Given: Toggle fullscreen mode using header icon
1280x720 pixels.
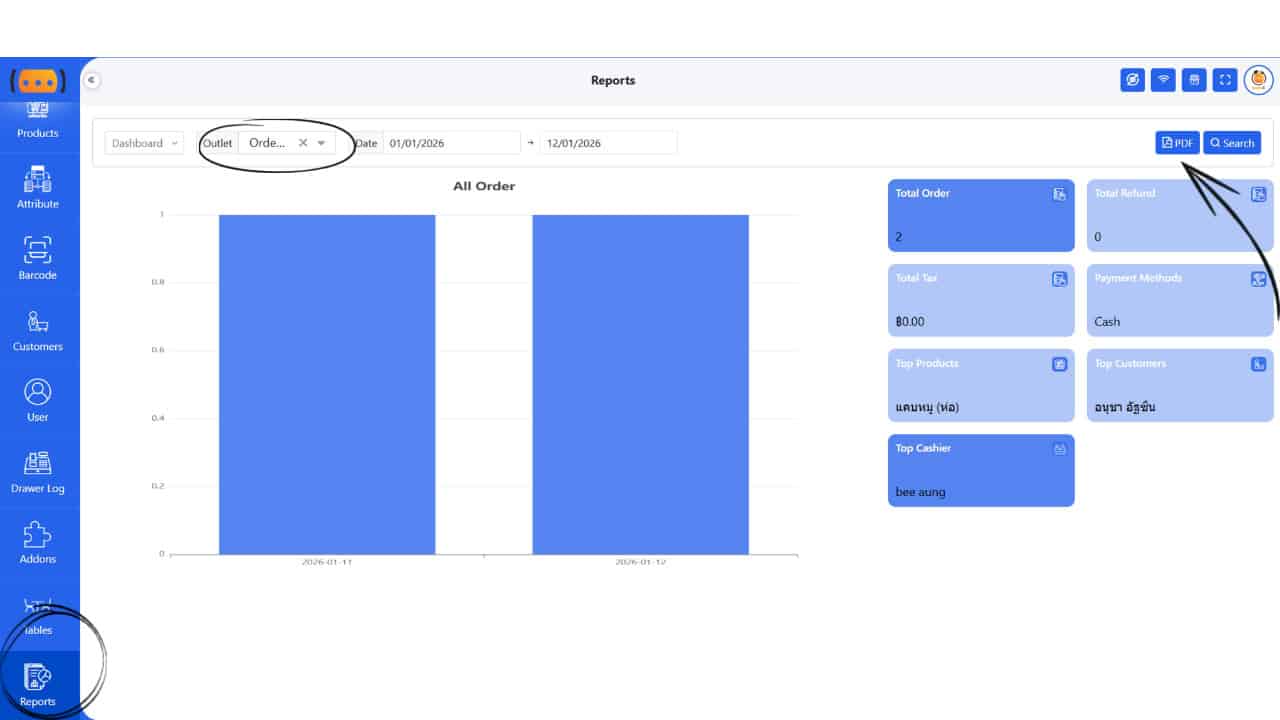Looking at the screenshot, I should (x=1225, y=80).
